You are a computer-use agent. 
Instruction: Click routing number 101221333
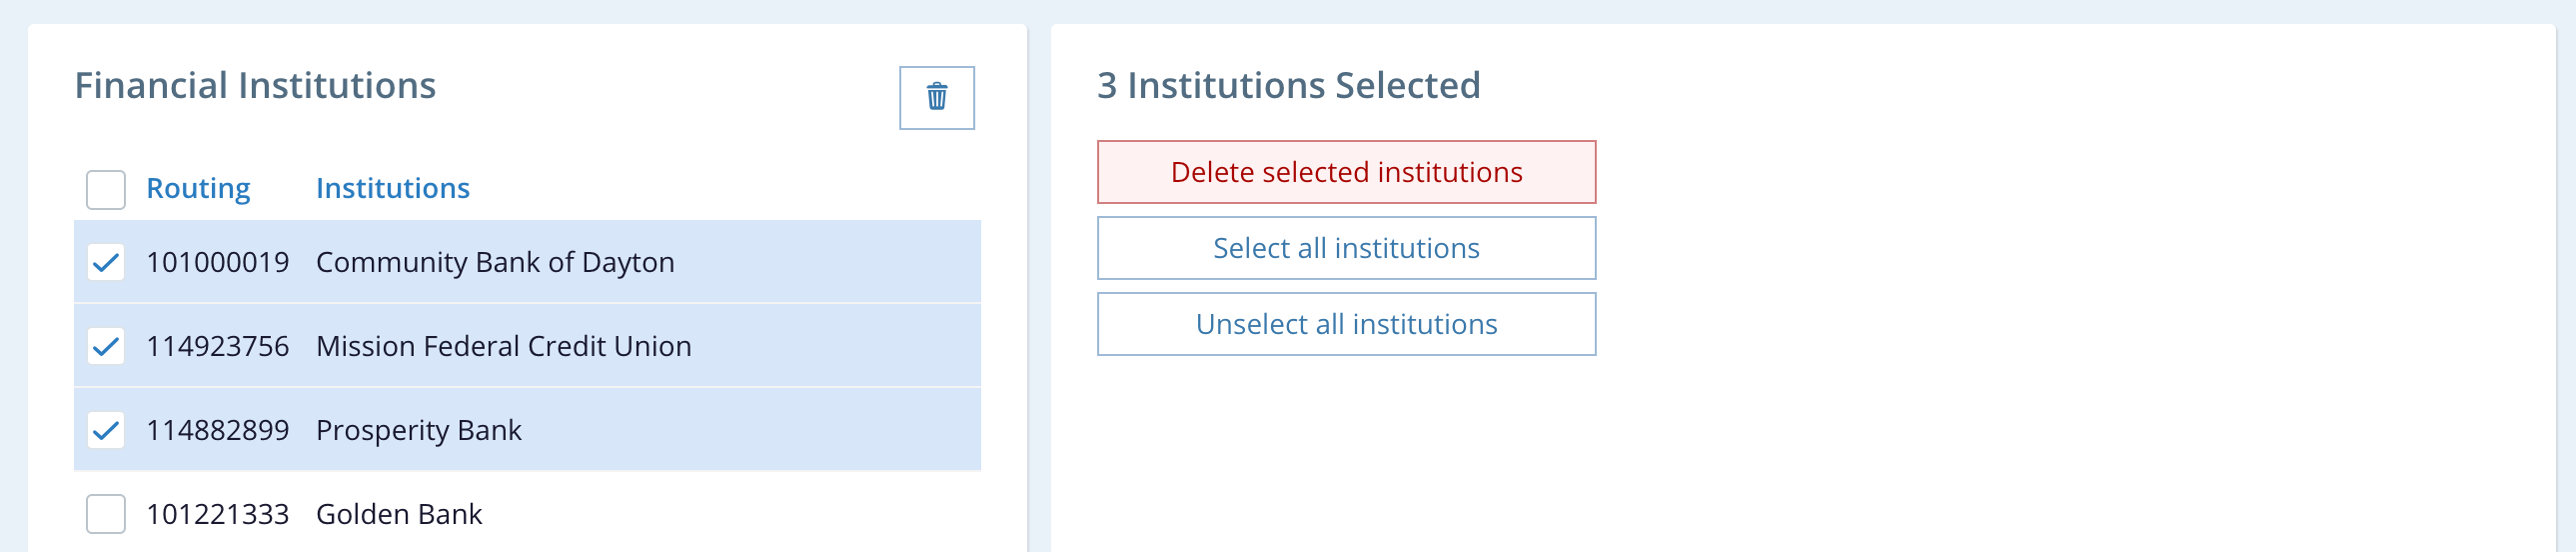click(x=217, y=514)
